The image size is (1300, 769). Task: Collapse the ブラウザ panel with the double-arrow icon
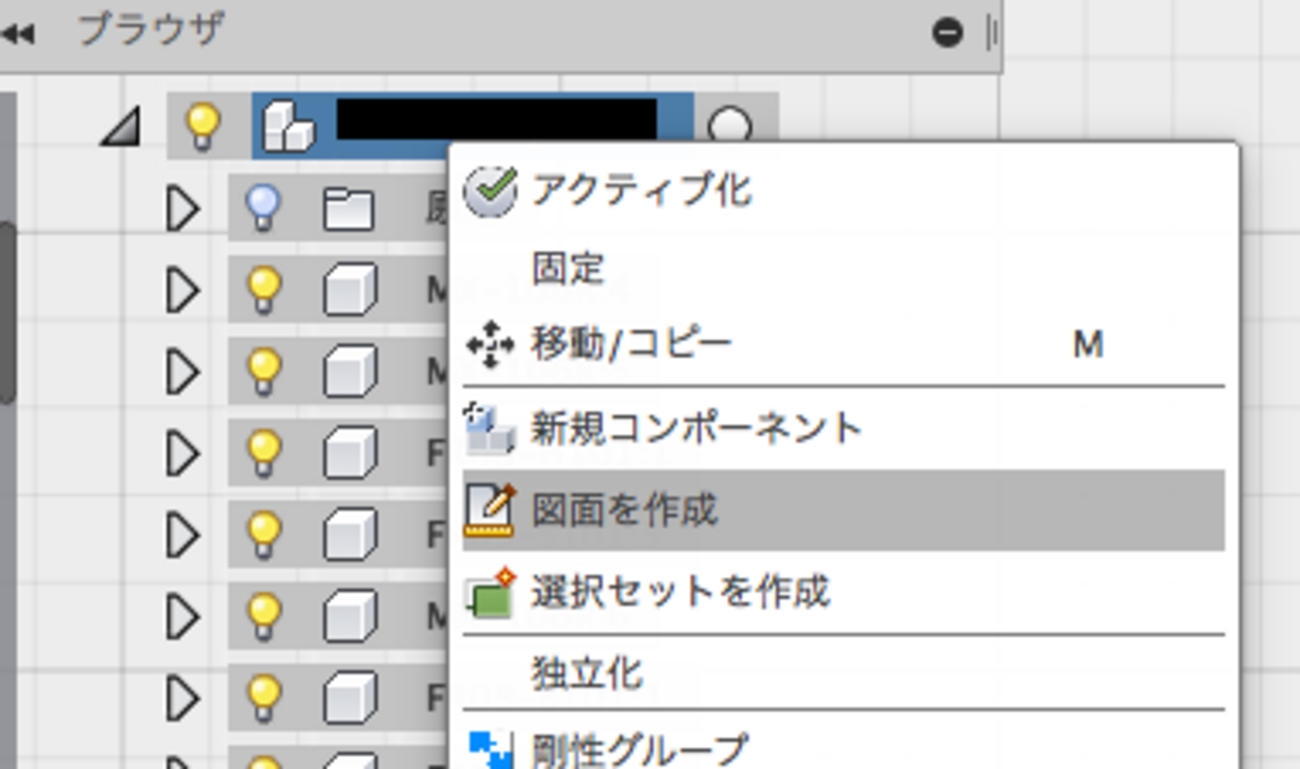[19, 34]
